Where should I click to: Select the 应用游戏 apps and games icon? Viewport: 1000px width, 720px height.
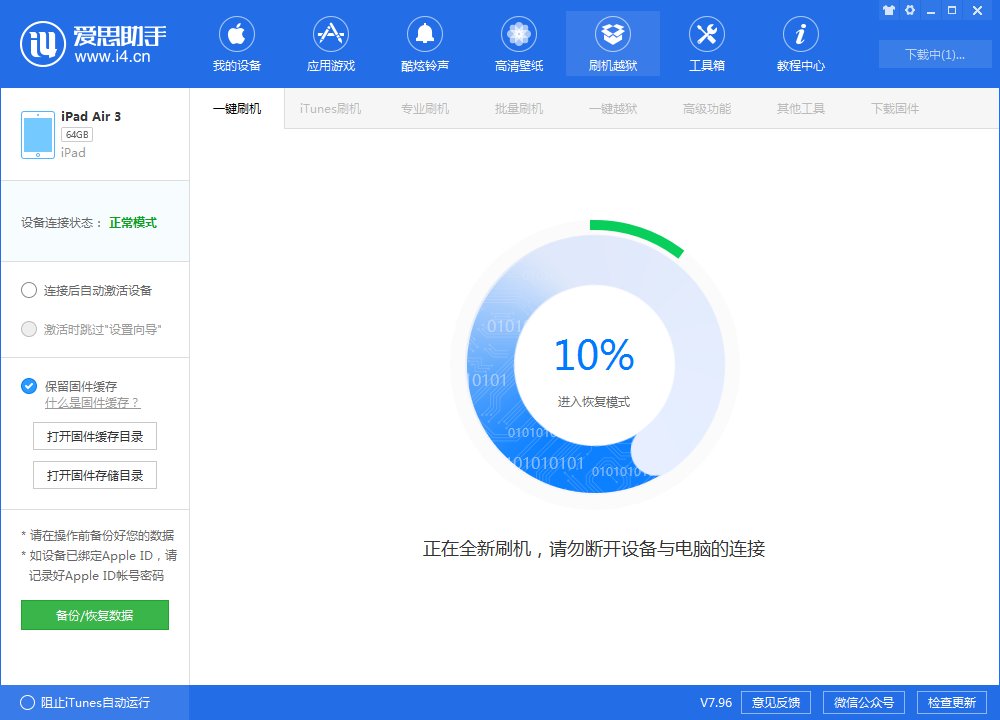pos(330,43)
